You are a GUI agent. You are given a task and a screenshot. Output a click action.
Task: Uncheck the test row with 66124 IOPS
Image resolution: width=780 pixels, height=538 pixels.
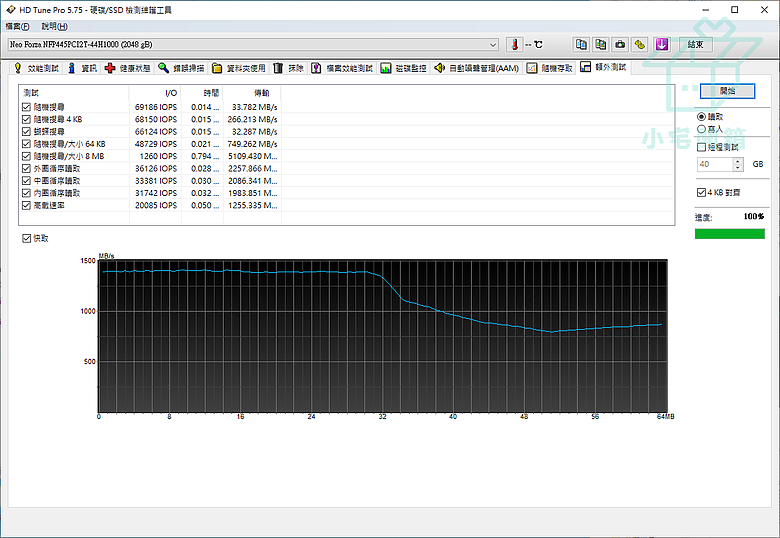tap(26, 132)
